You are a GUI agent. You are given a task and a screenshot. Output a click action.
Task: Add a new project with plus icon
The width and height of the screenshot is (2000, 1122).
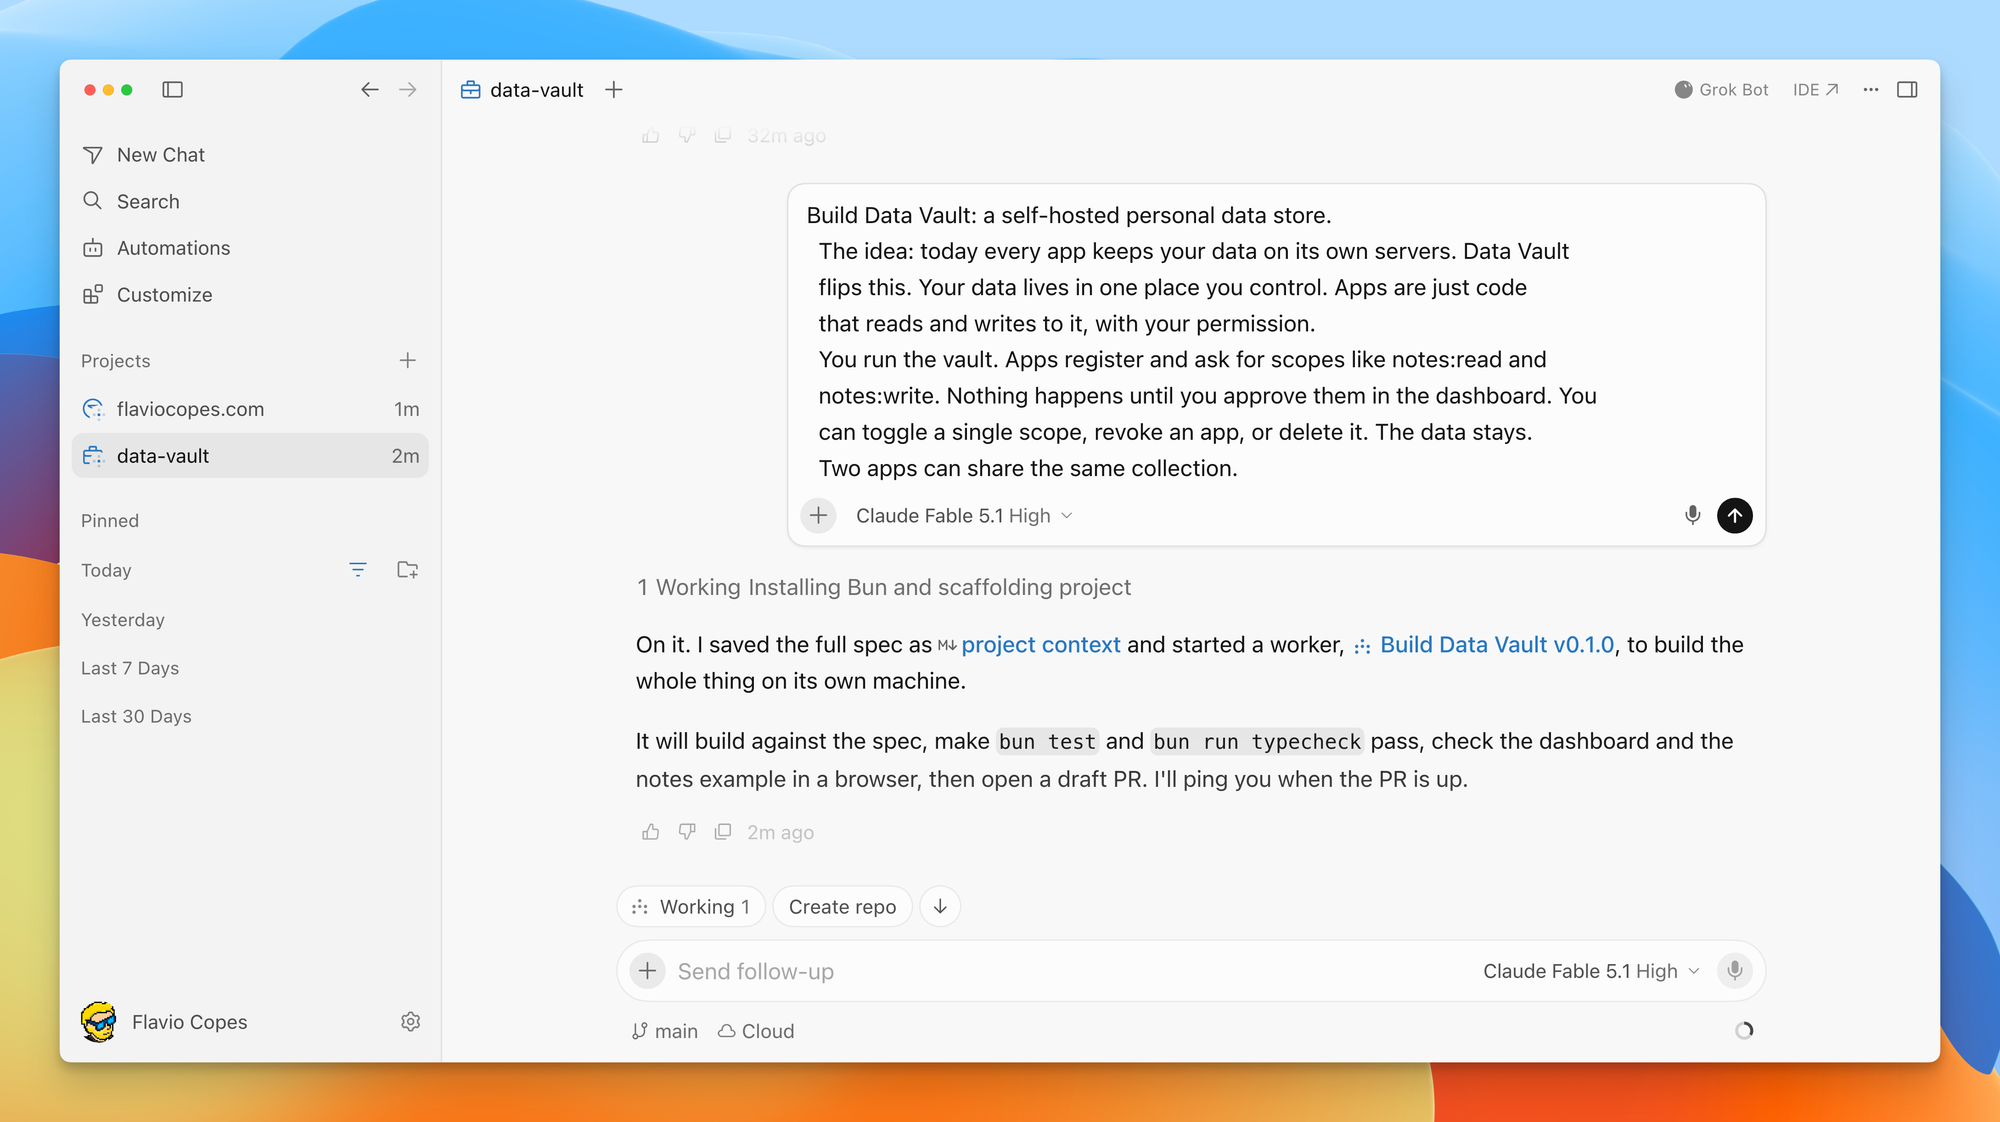(408, 361)
